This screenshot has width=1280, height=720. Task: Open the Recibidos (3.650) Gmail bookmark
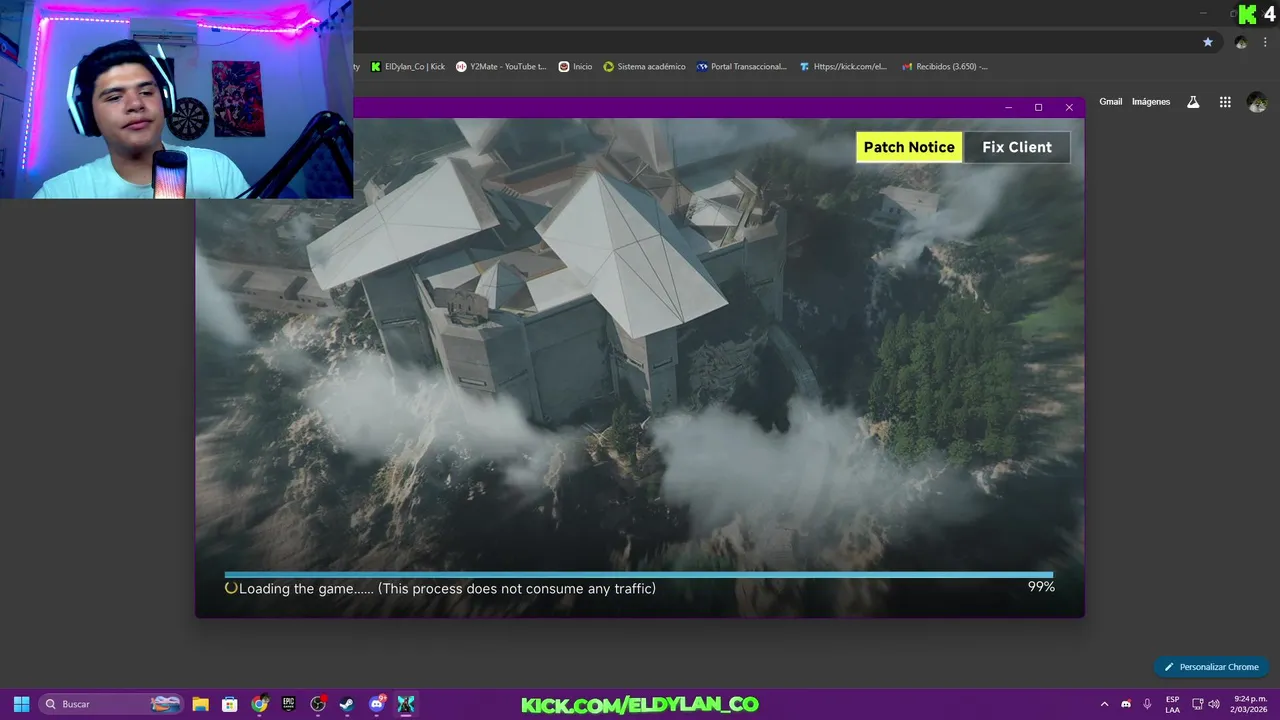tap(944, 67)
